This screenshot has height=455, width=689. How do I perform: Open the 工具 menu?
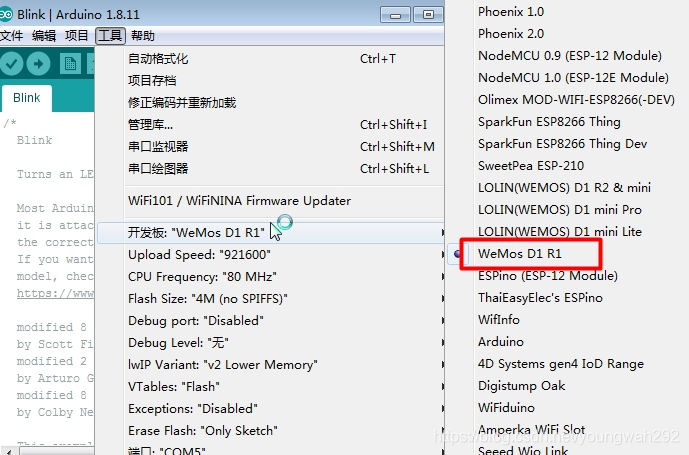[110, 35]
